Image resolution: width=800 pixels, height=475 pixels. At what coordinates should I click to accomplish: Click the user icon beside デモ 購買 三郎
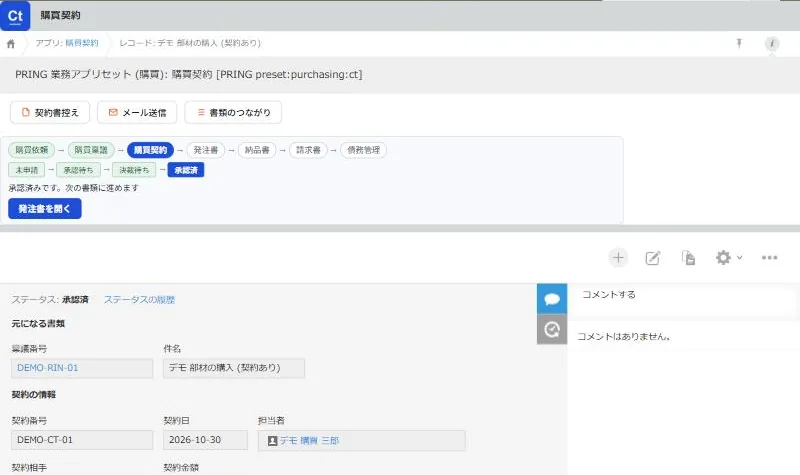(x=272, y=441)
